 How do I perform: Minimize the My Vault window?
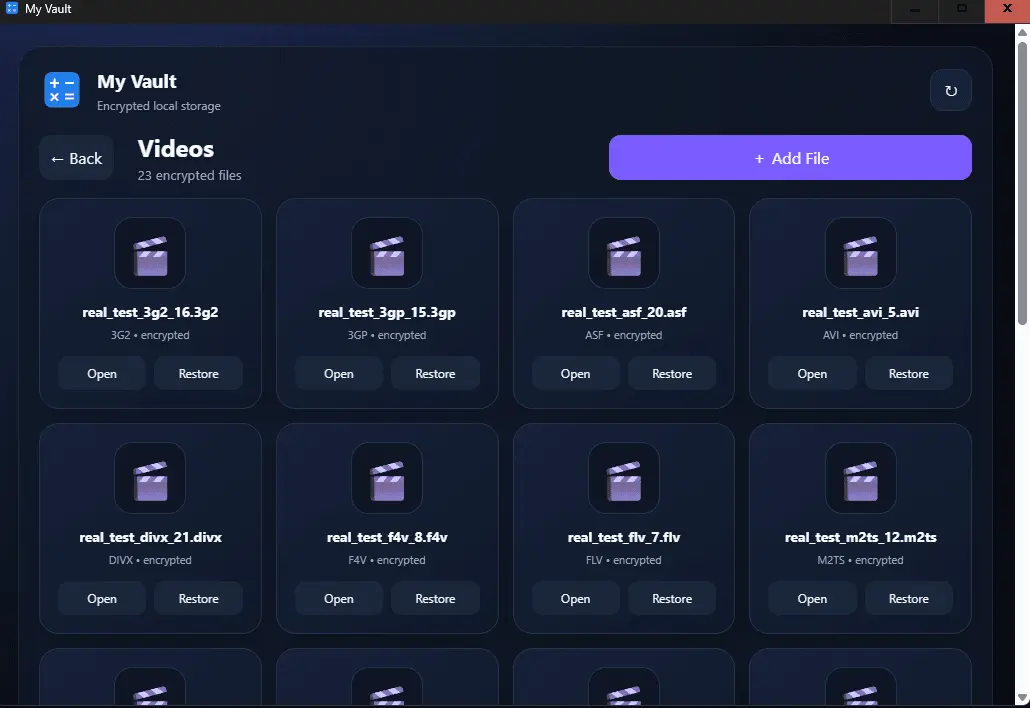click(914, 9)
